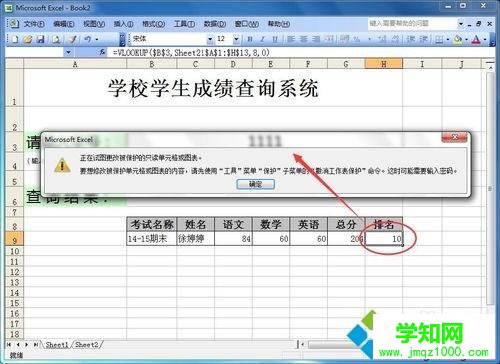Click the fx Insert Function icon
The width and height of the screenshot is (500, 364).
(x=102, y=52)
